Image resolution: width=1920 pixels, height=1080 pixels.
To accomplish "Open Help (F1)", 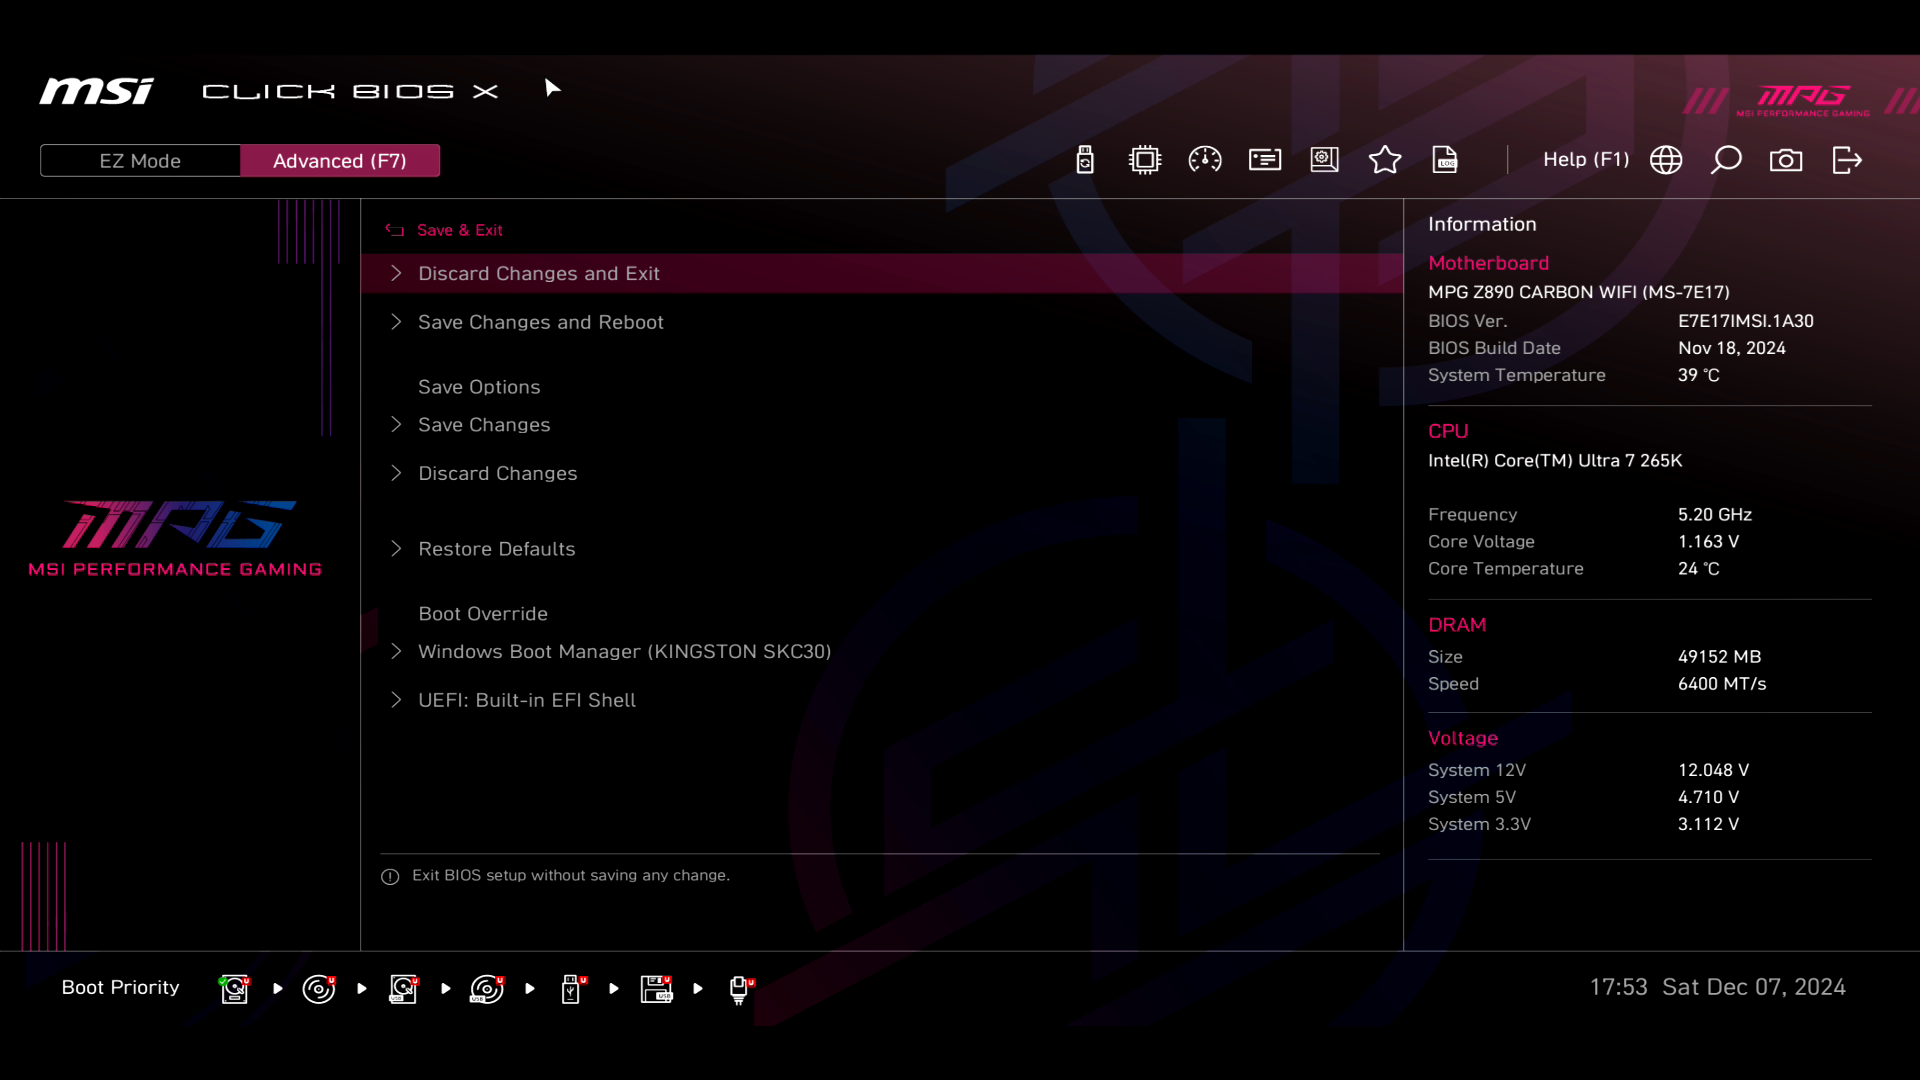I will [1586, 160].
